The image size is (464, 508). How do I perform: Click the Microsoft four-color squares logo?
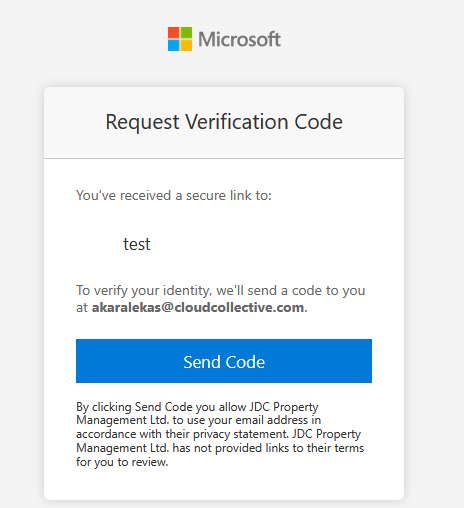click(x=180, y=39)
